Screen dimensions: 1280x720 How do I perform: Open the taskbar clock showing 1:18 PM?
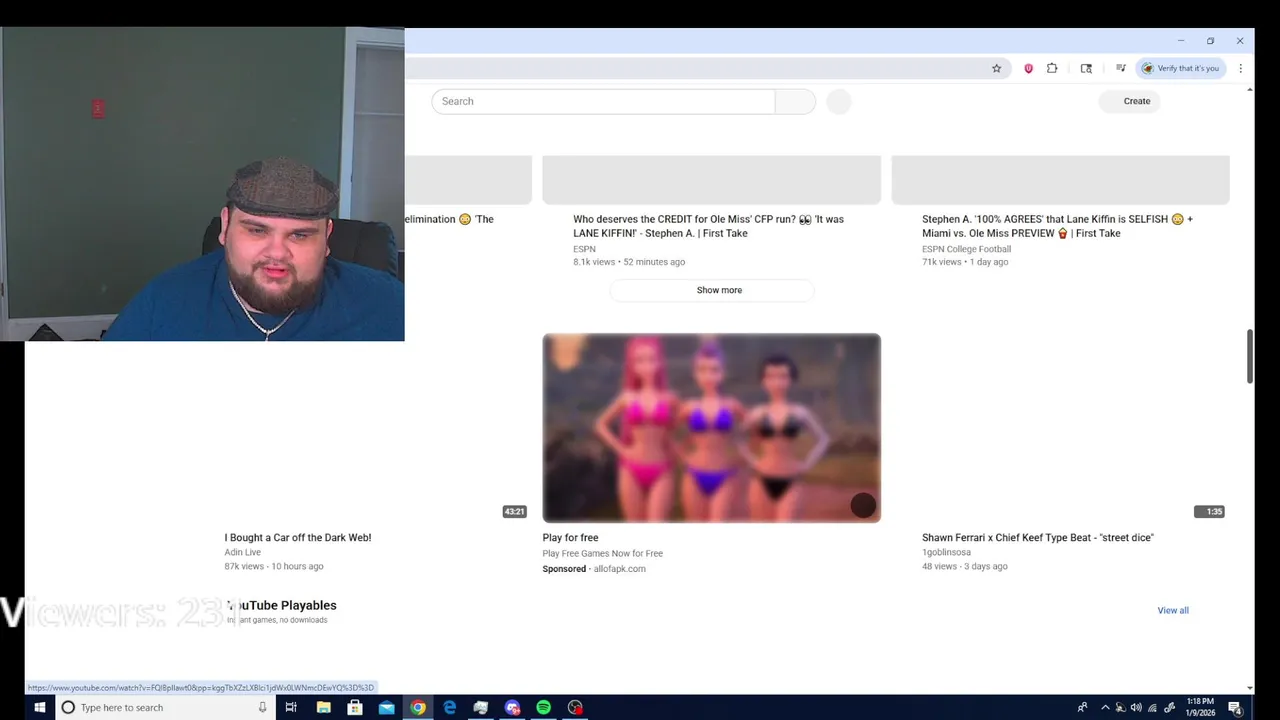click(x=1200, y=707)
